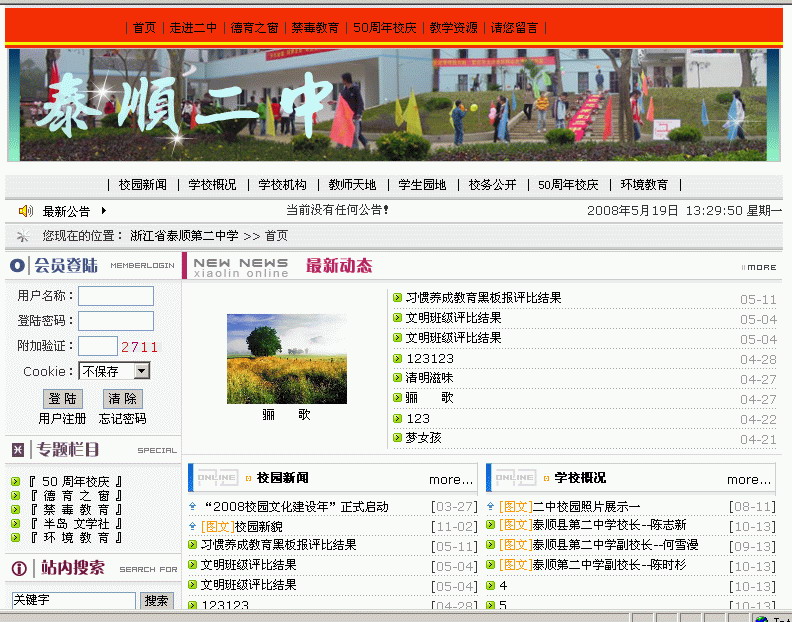
Task: Open 『禁毒教育』 special topic
Action: pos(76,509)
